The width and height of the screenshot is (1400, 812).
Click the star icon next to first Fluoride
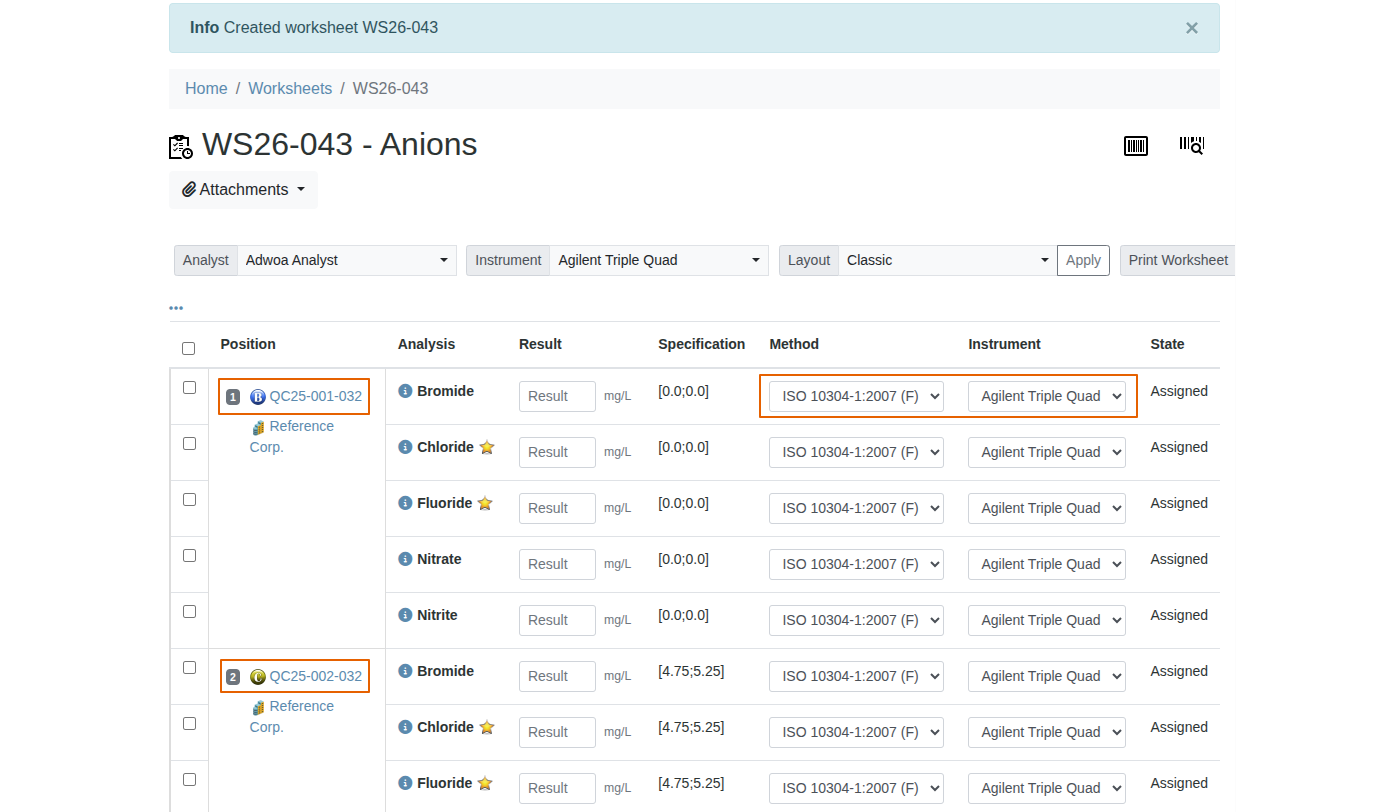[x=485, y=503]
